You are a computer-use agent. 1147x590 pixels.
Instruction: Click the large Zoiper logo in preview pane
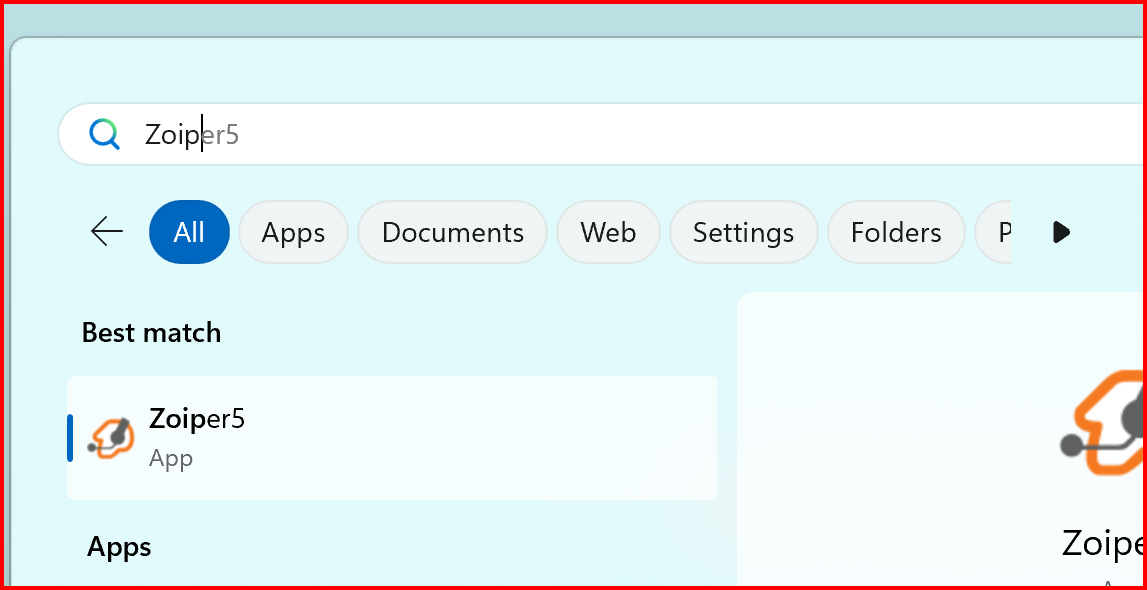pos(1102,424)
